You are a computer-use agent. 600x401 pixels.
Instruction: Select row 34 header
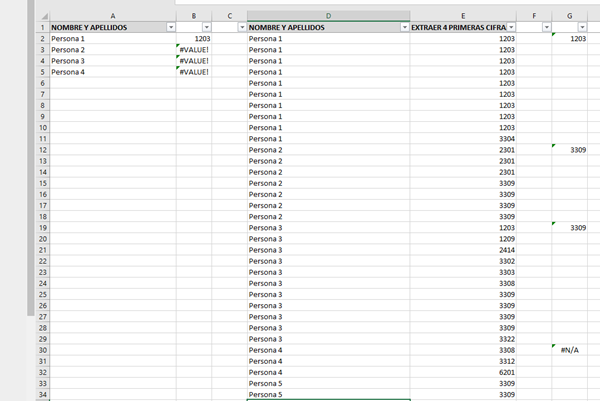42,394
